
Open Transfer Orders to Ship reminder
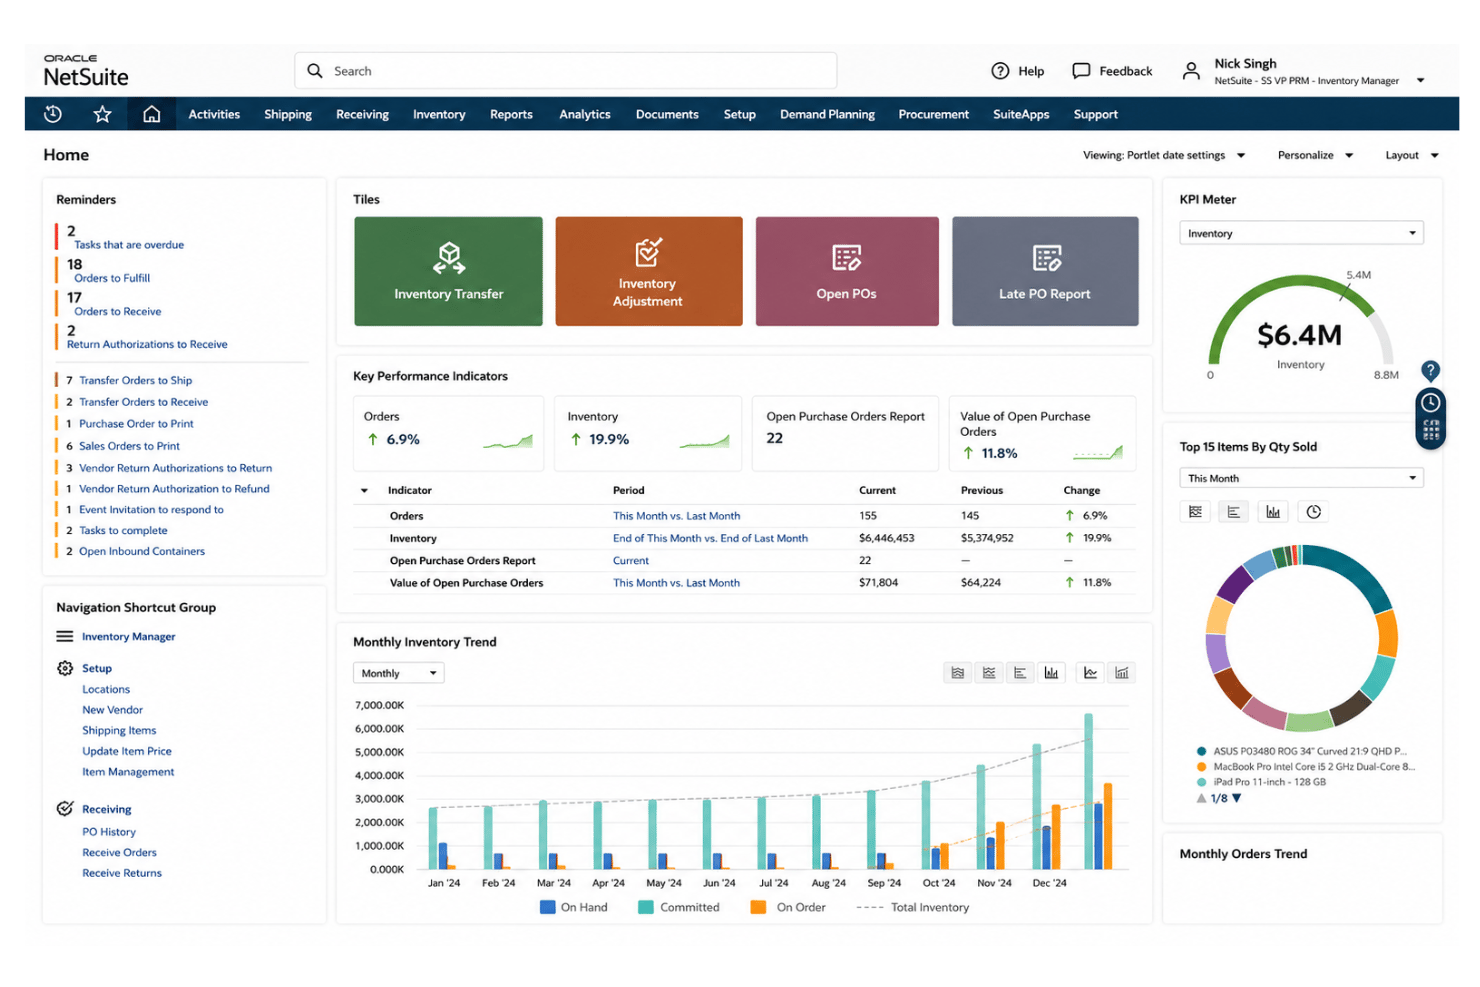pyautogui.click(x=136, y=380)
